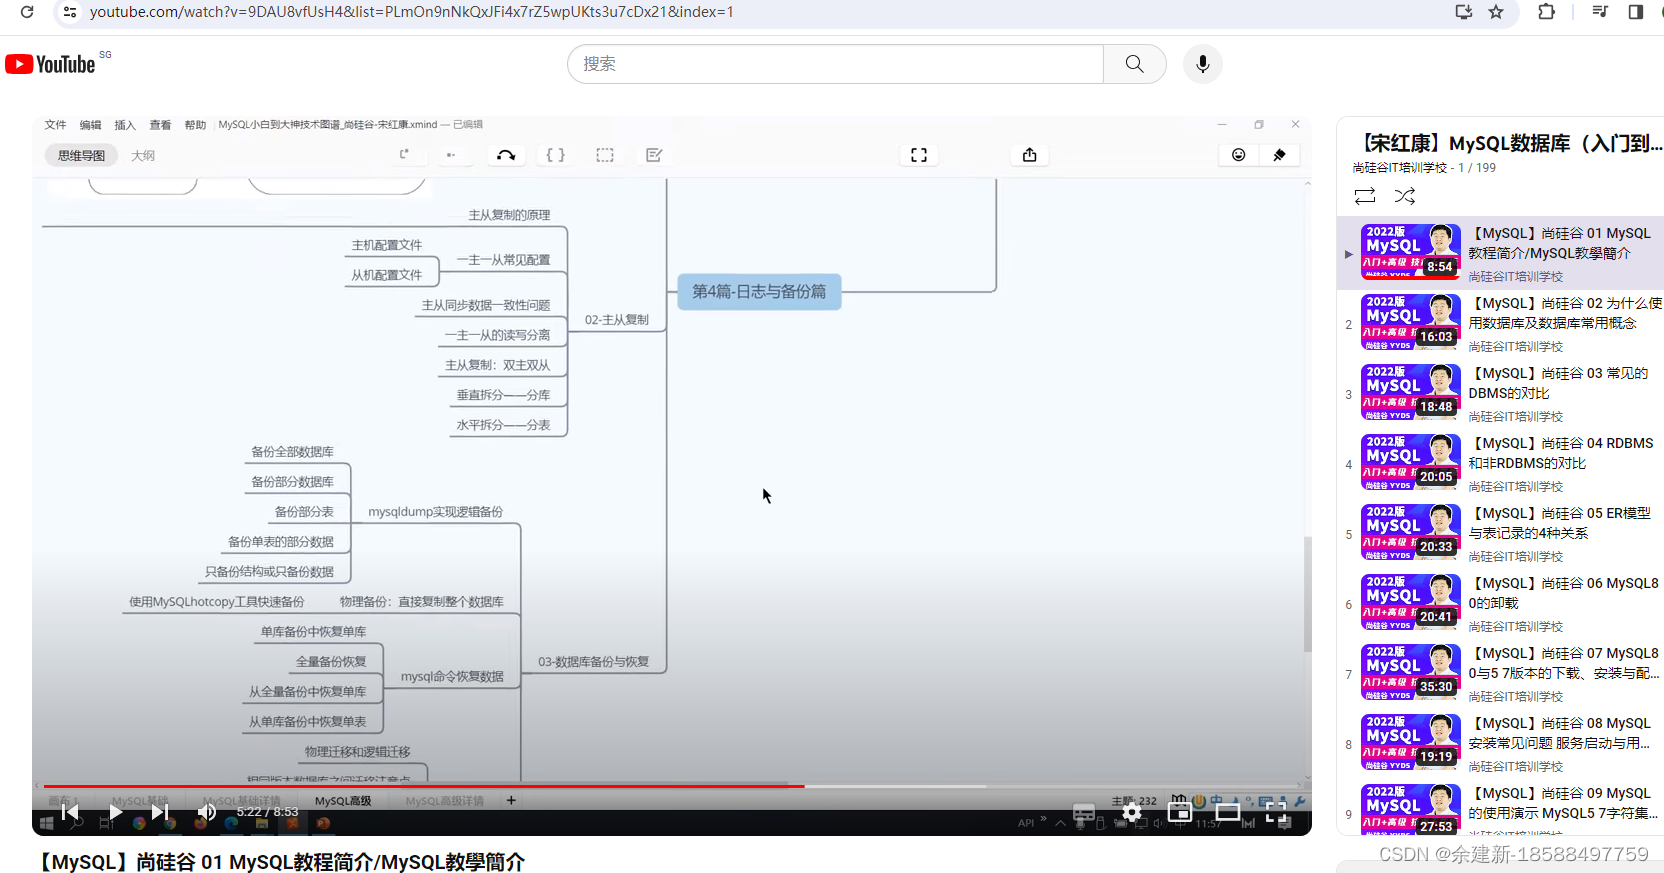Reload the page with the browser refresh icon
1664x873 pixels.
[x=27, y=12]
